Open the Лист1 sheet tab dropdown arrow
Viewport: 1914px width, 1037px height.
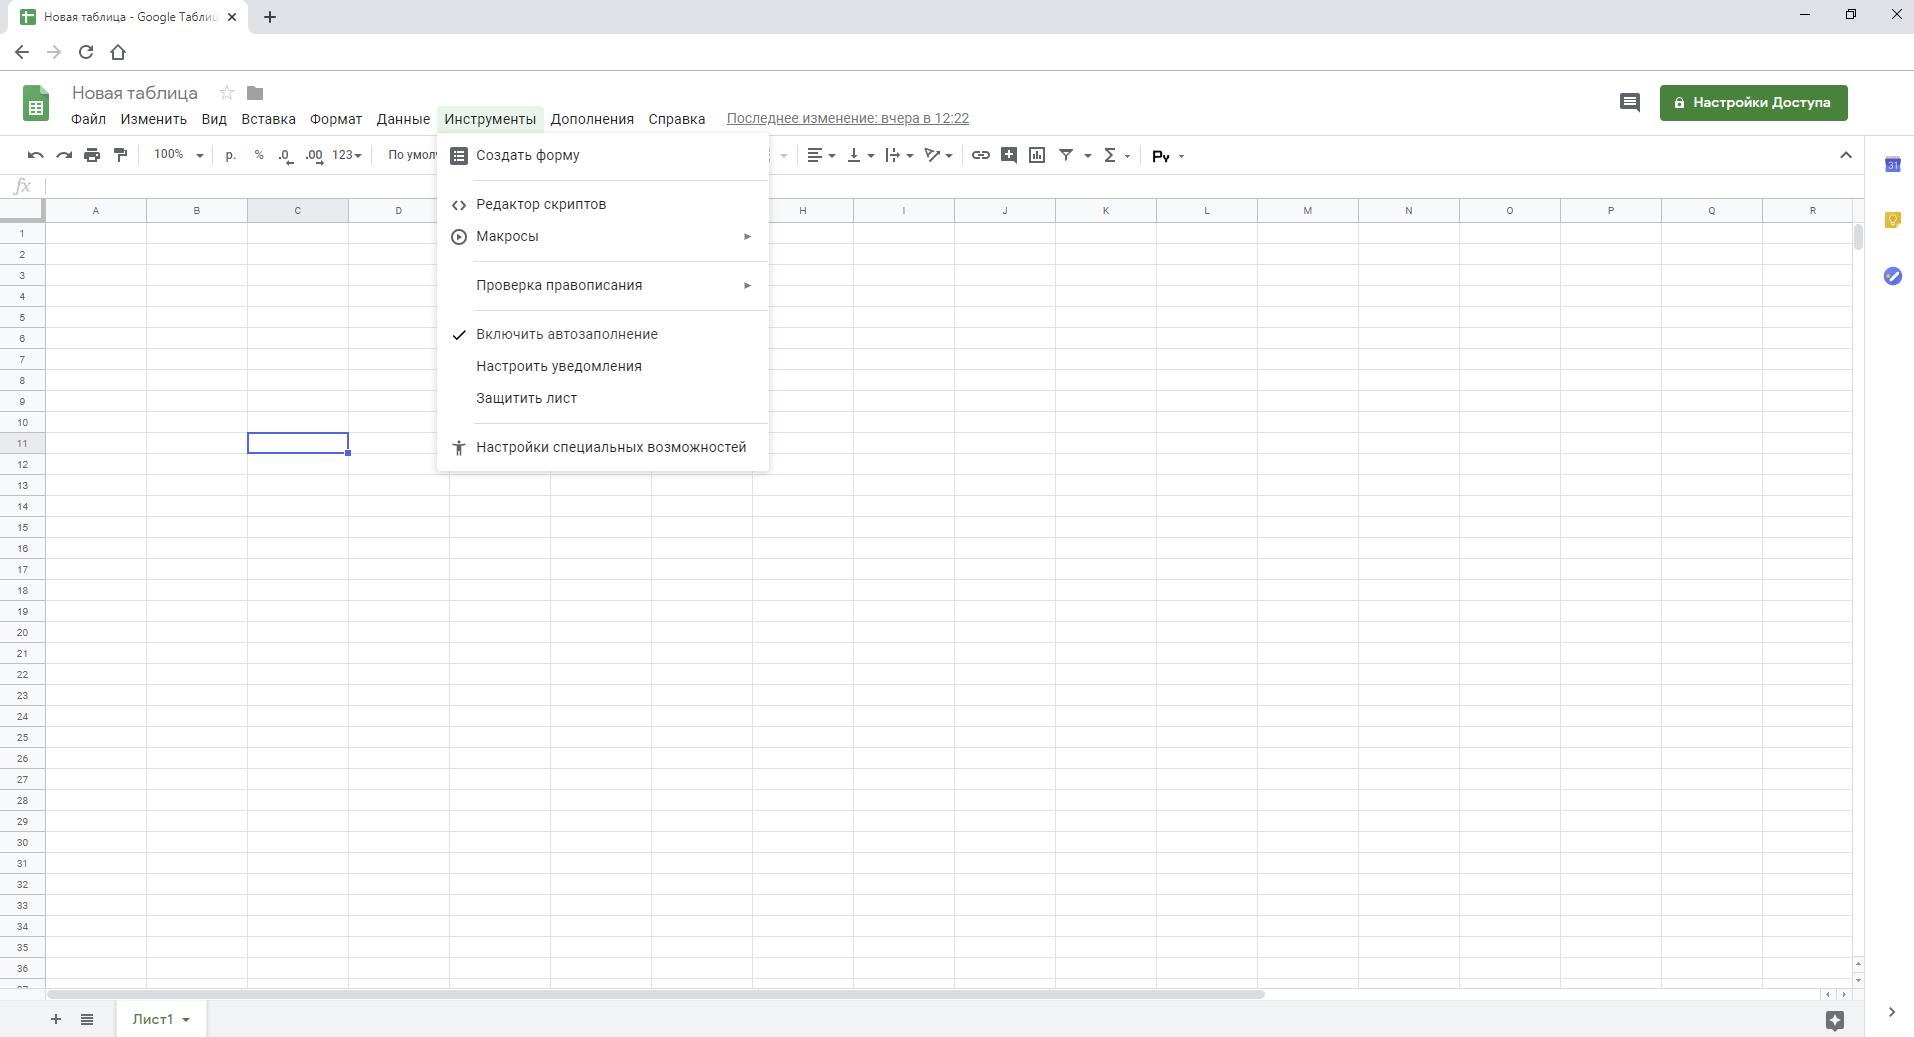186,1020
